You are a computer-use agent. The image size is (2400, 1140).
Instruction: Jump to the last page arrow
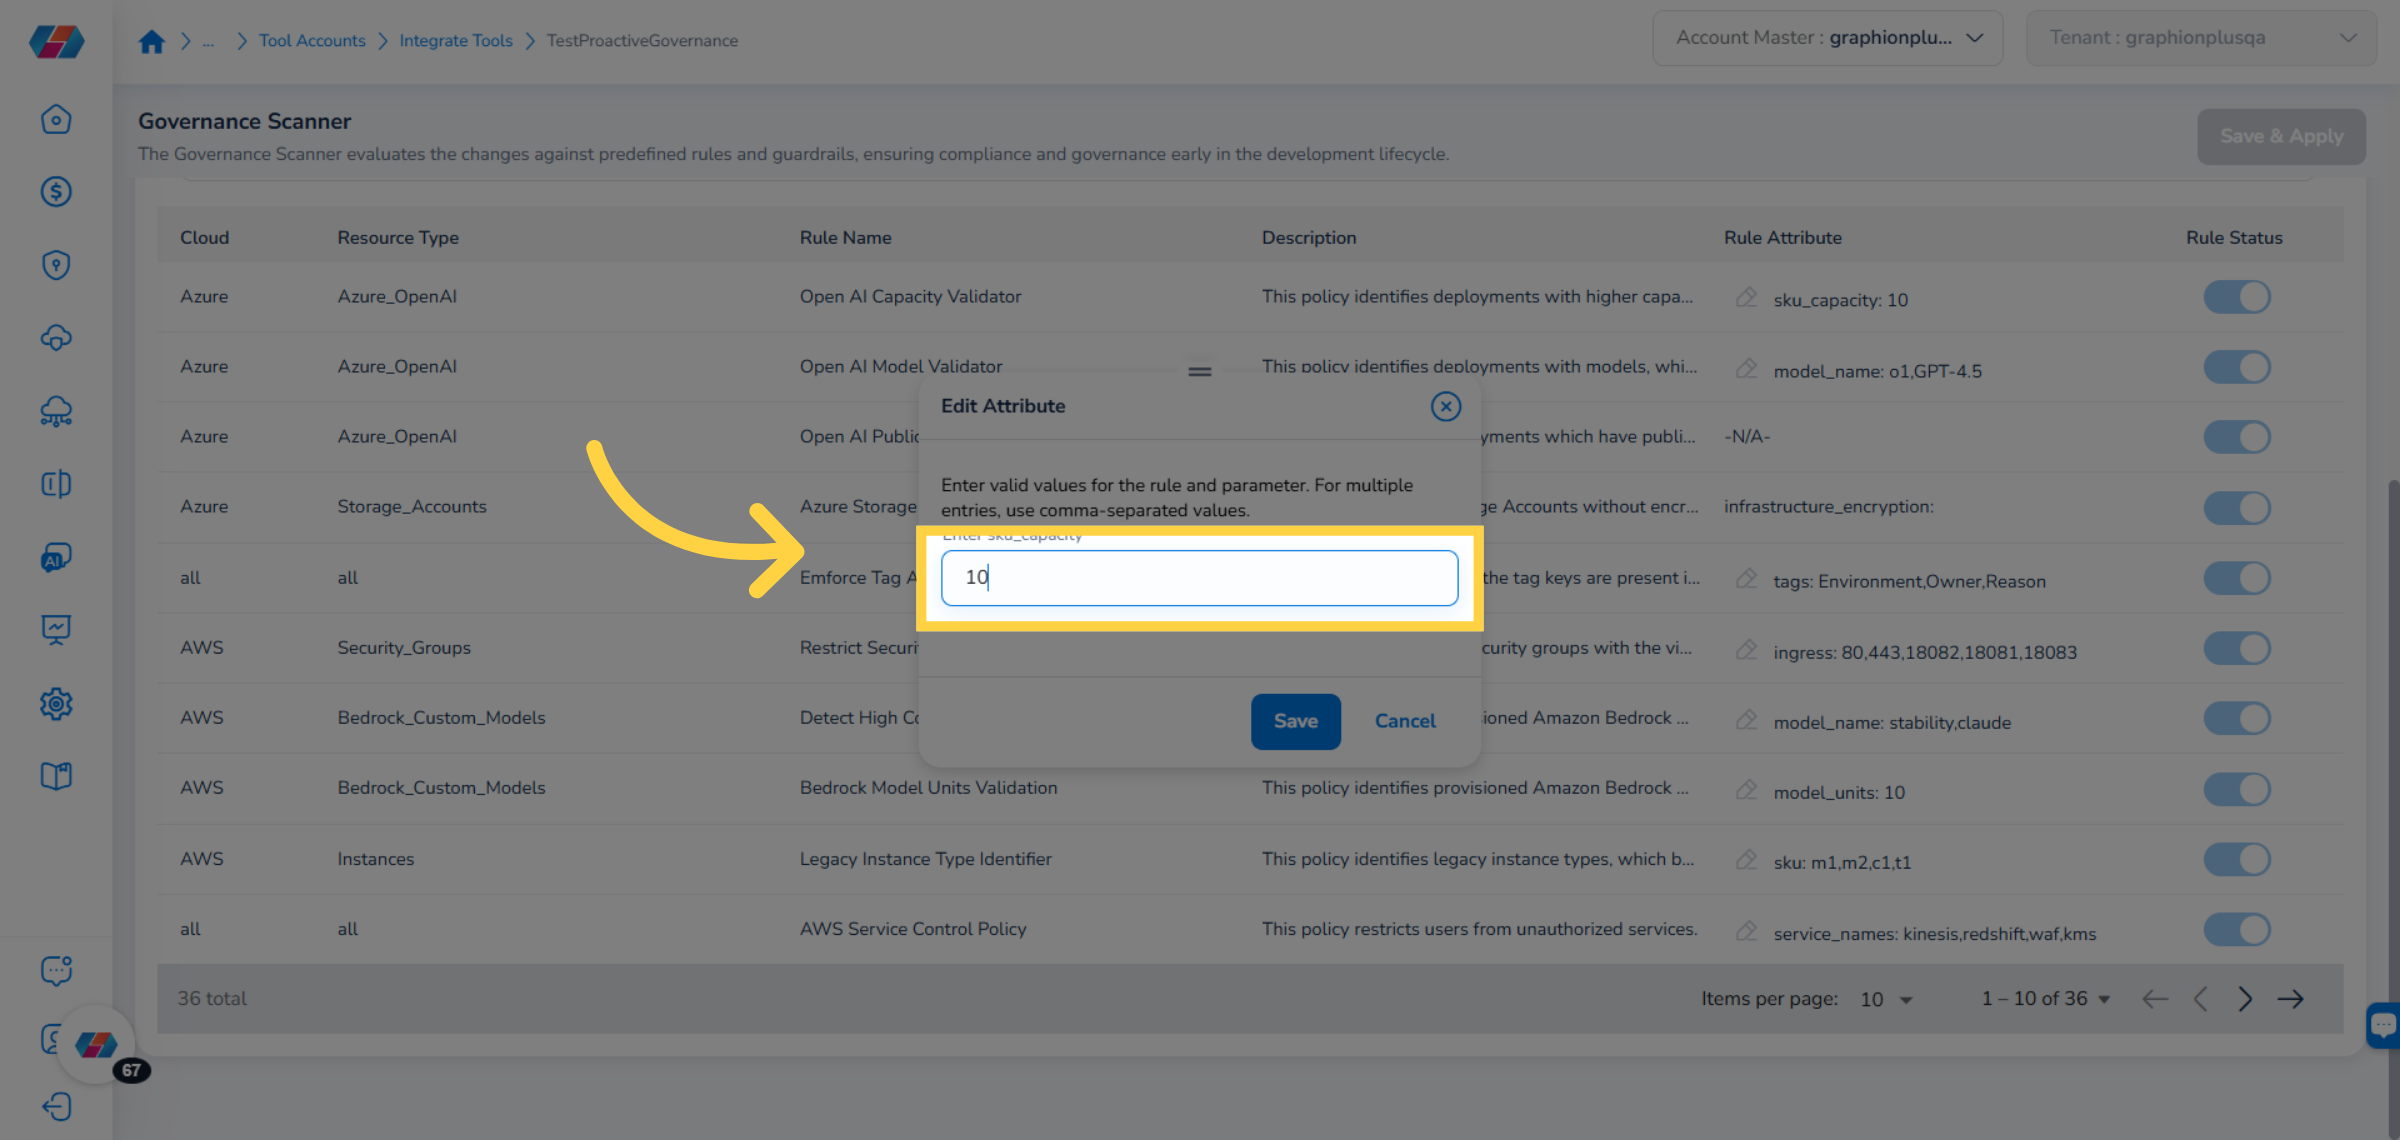[2290, 999]
